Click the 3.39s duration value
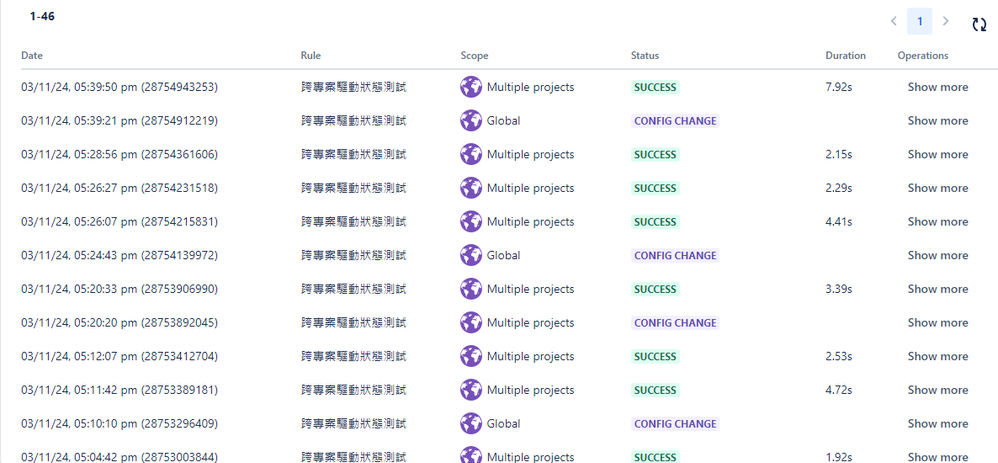This screenshot has height=463, width=998. (x=839, y=290)
